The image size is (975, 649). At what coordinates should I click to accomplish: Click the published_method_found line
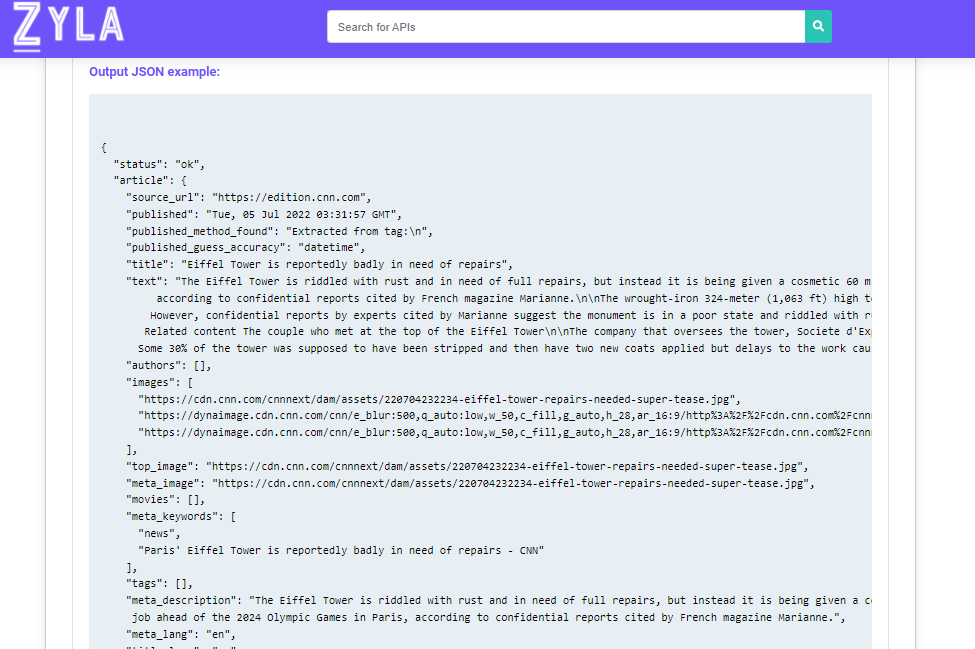point(279,231)
